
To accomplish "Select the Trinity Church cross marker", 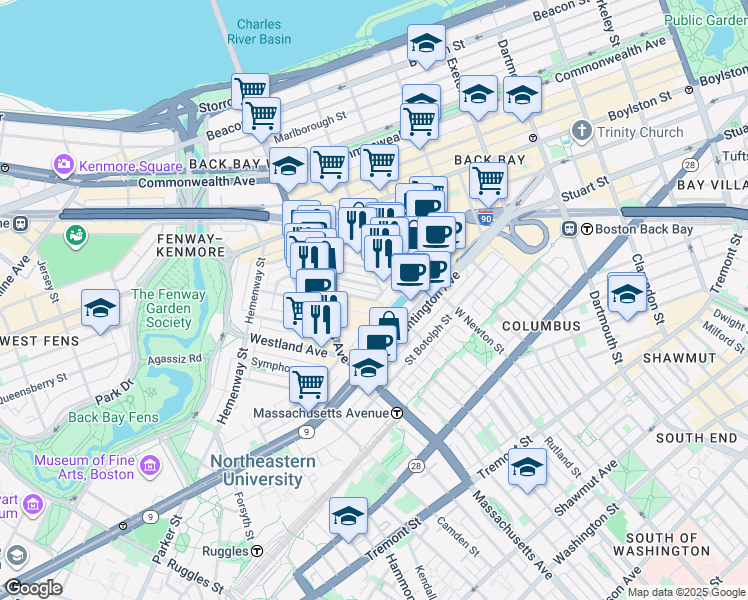I will 582,131.
